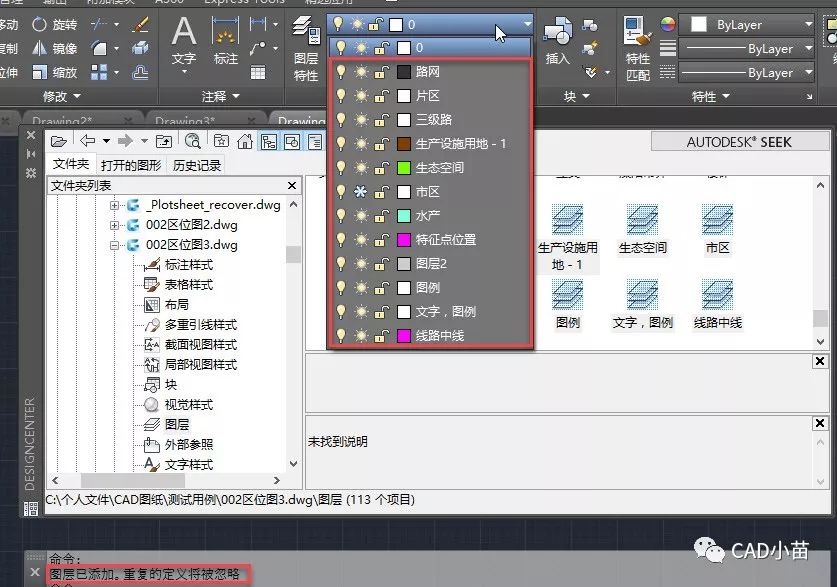This screenshot has height=587, width=837.
Task: Click the 标注 dimension tool icon
Action: [226, 38]
